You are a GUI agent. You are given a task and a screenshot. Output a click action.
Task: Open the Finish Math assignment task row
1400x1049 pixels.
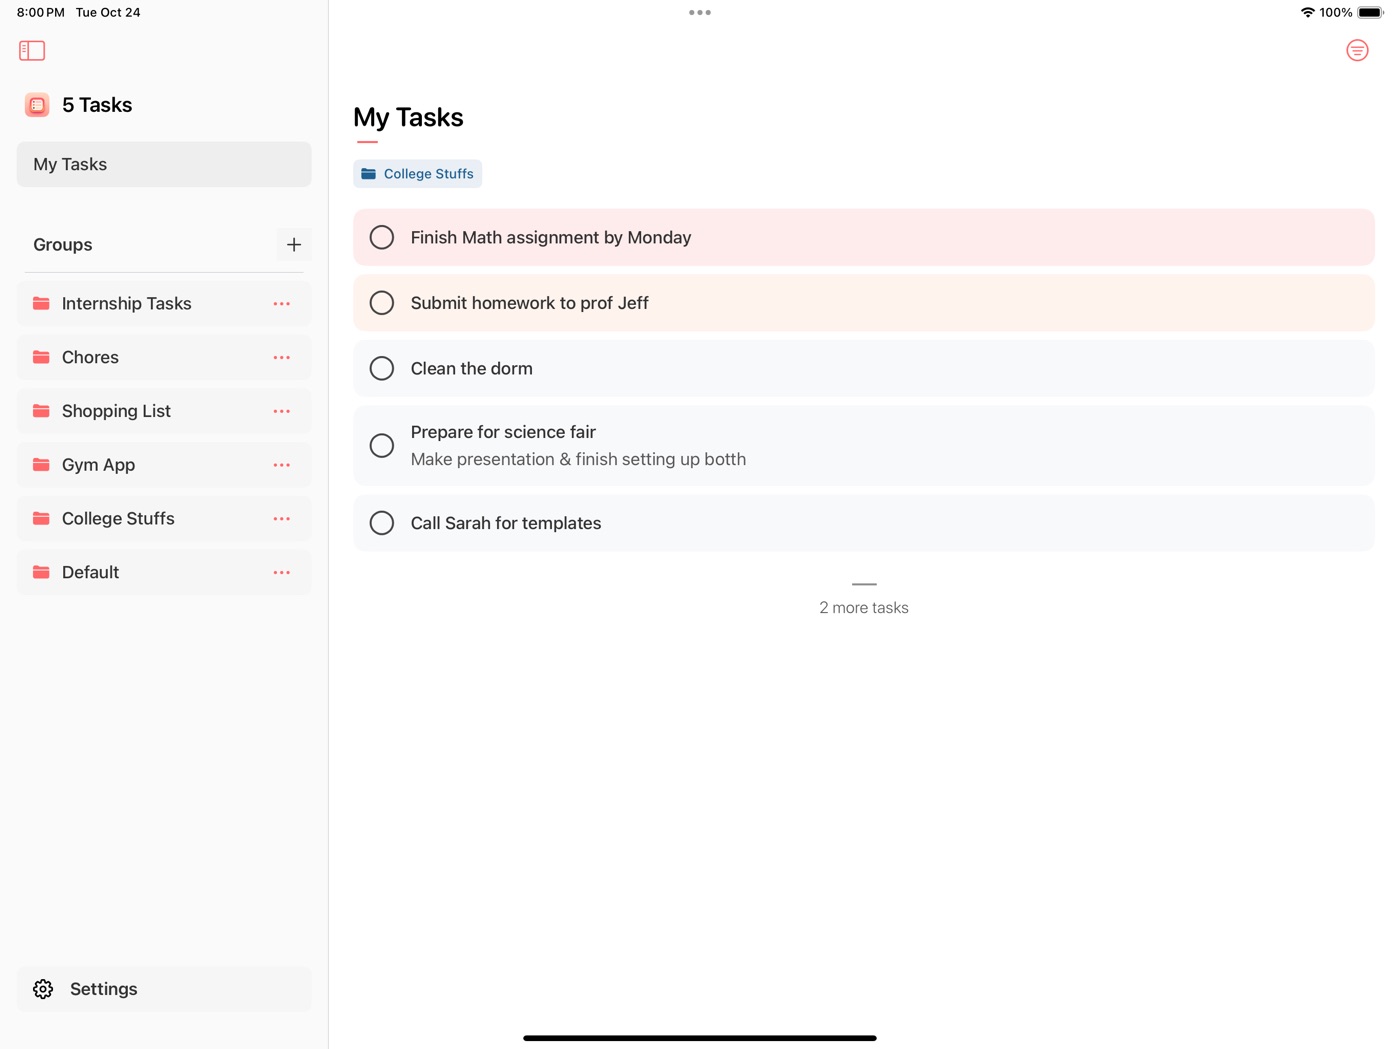click(x=864, y=237)
